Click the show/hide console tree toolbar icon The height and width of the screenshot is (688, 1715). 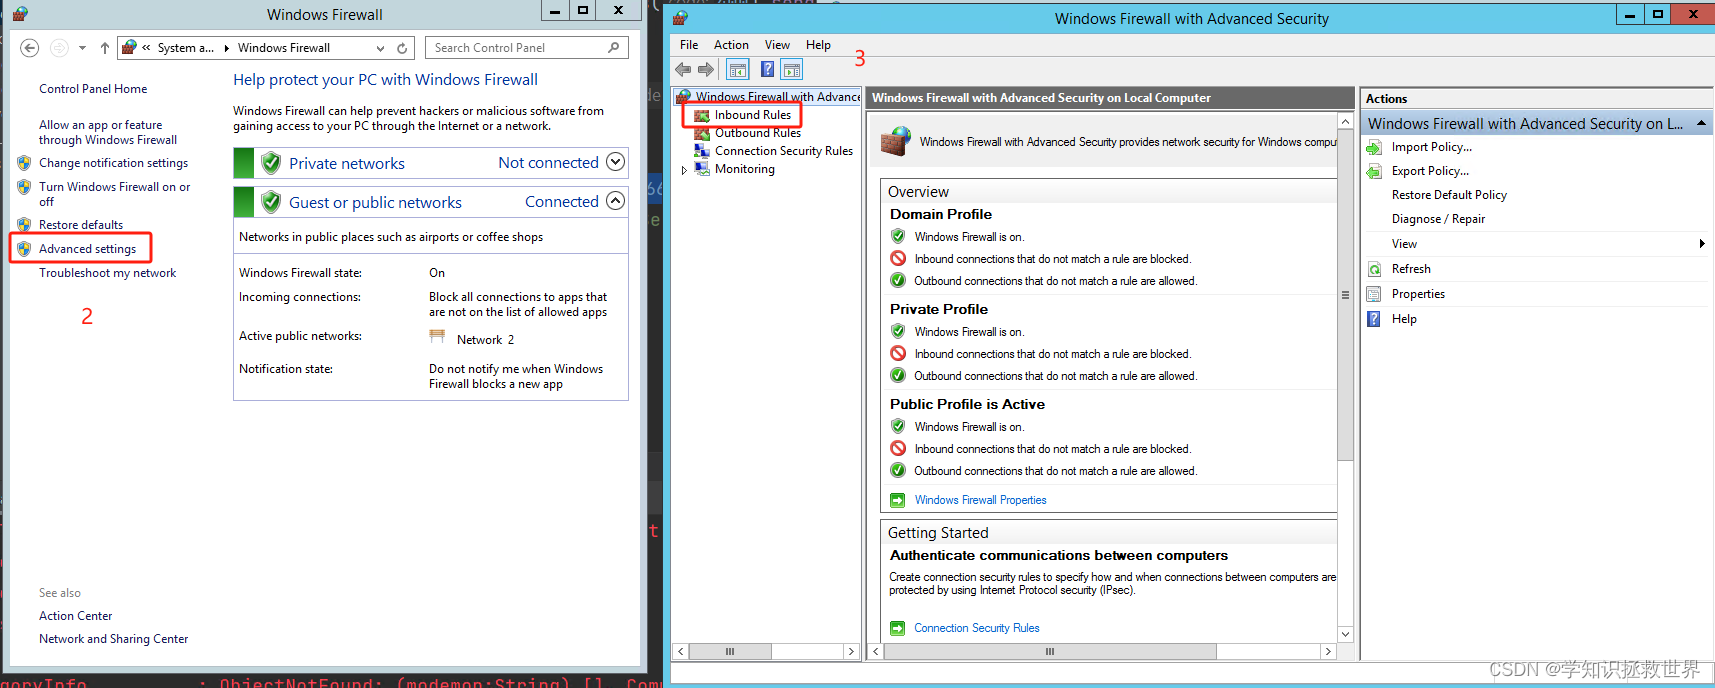click(x=738, y=69)
